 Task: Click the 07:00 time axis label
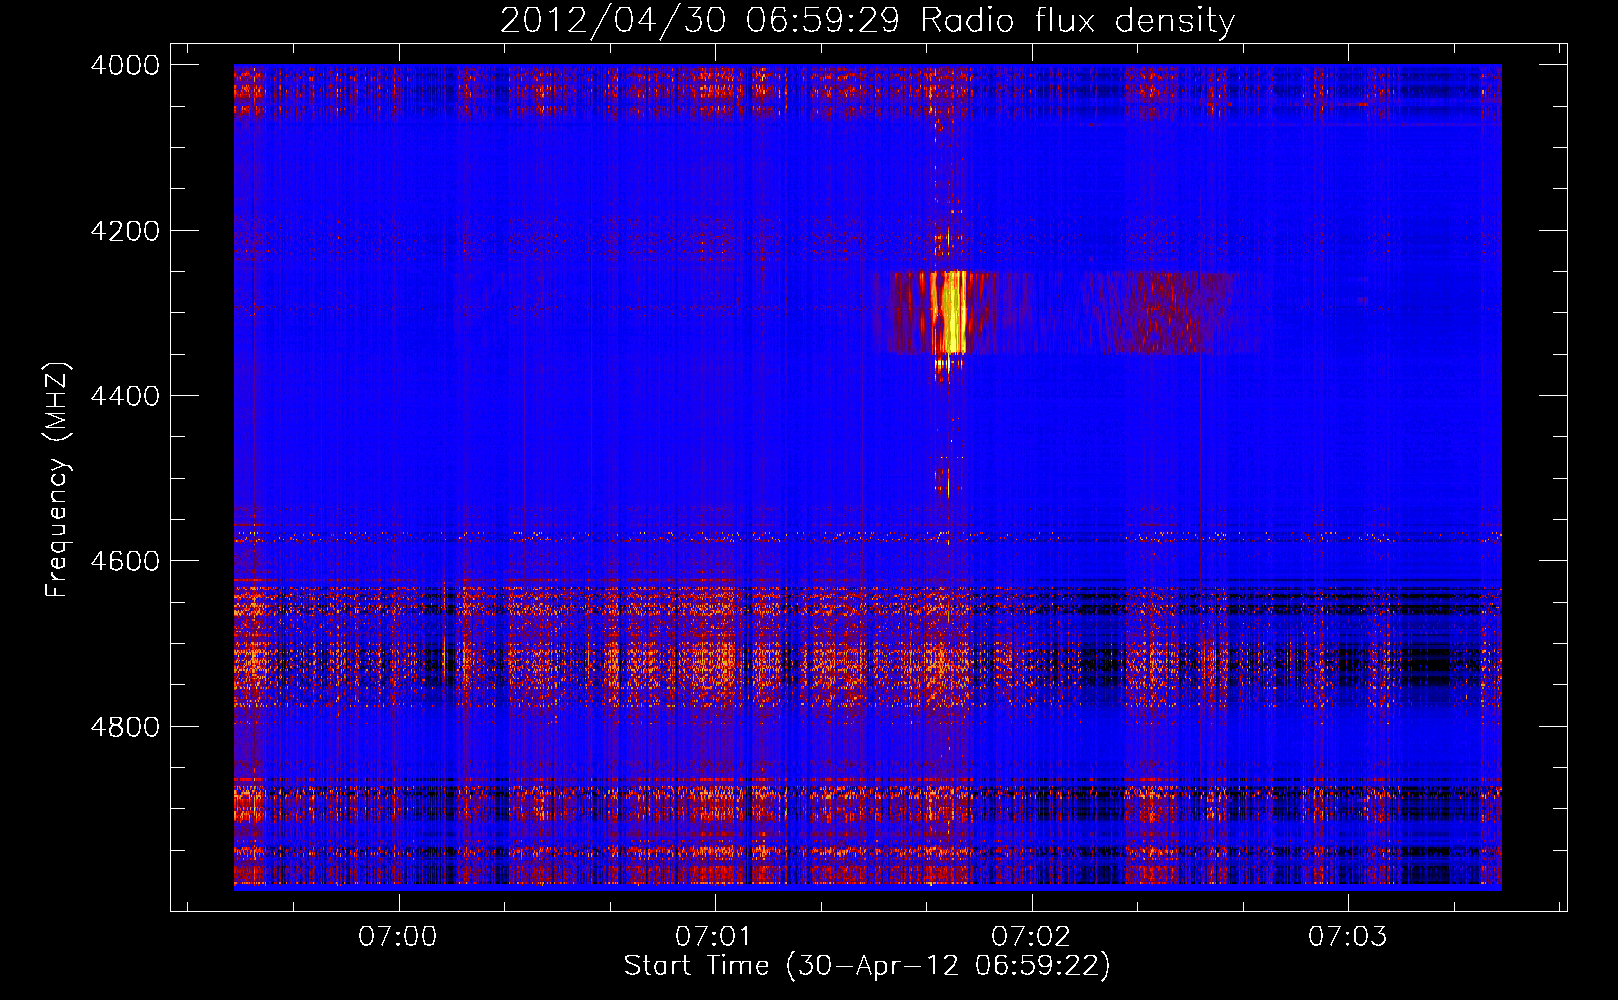[x=398, y=937]
